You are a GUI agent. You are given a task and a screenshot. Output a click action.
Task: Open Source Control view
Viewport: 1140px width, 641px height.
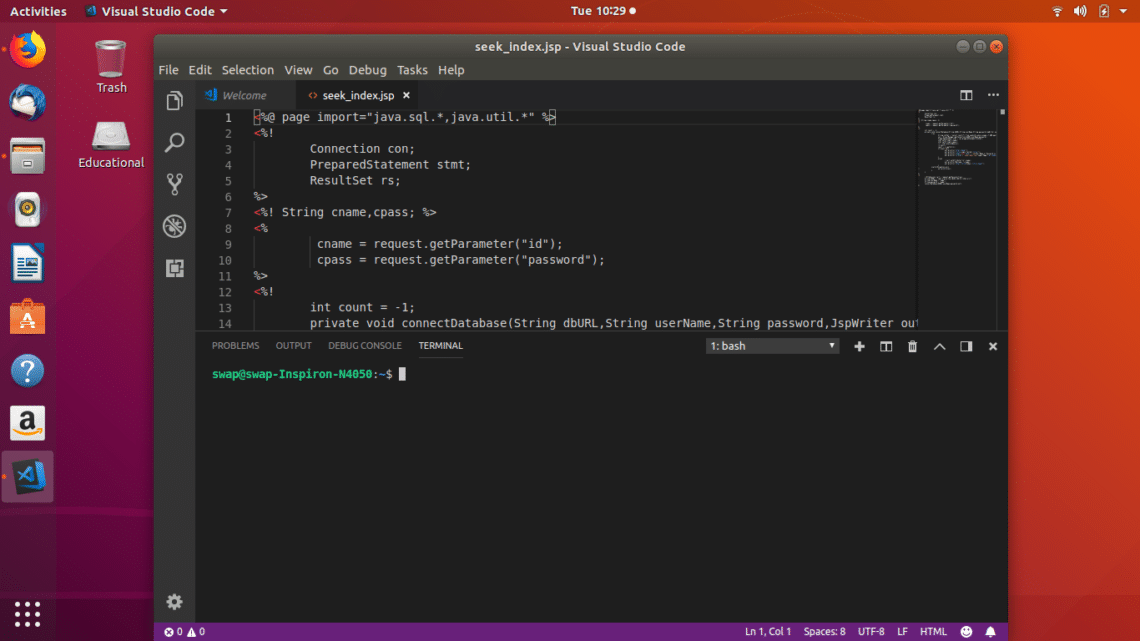click(x=174, y=184)
